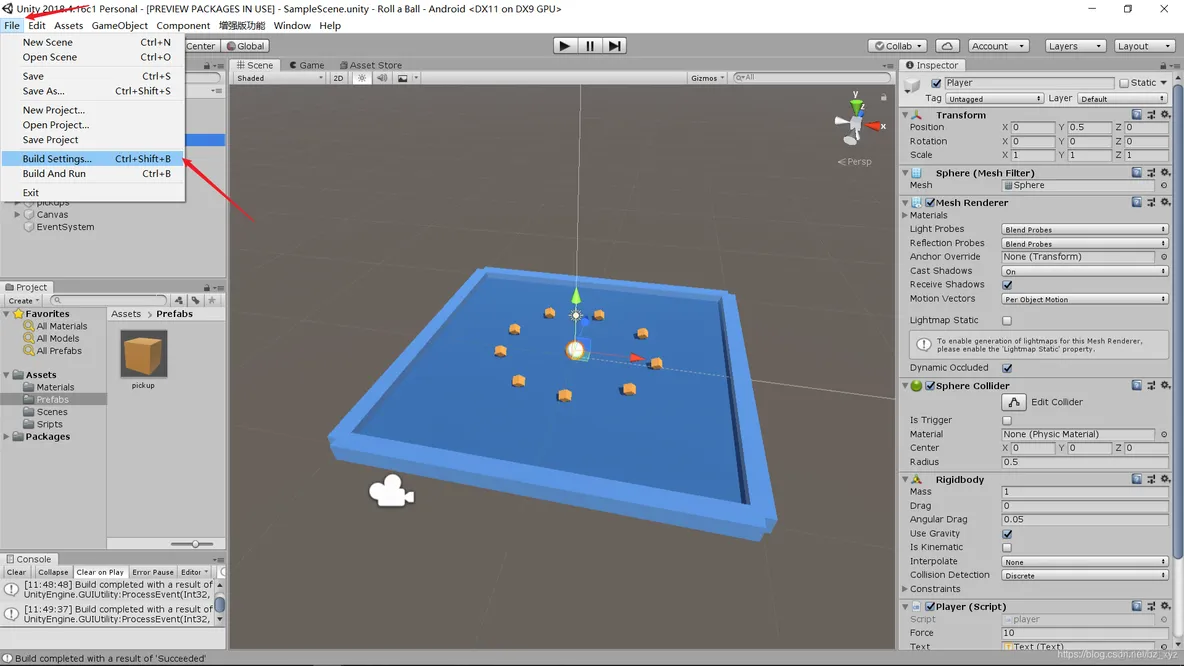Open Anchor Override object picker
The image size is (1184, 666).
(x=1164, y=257)
